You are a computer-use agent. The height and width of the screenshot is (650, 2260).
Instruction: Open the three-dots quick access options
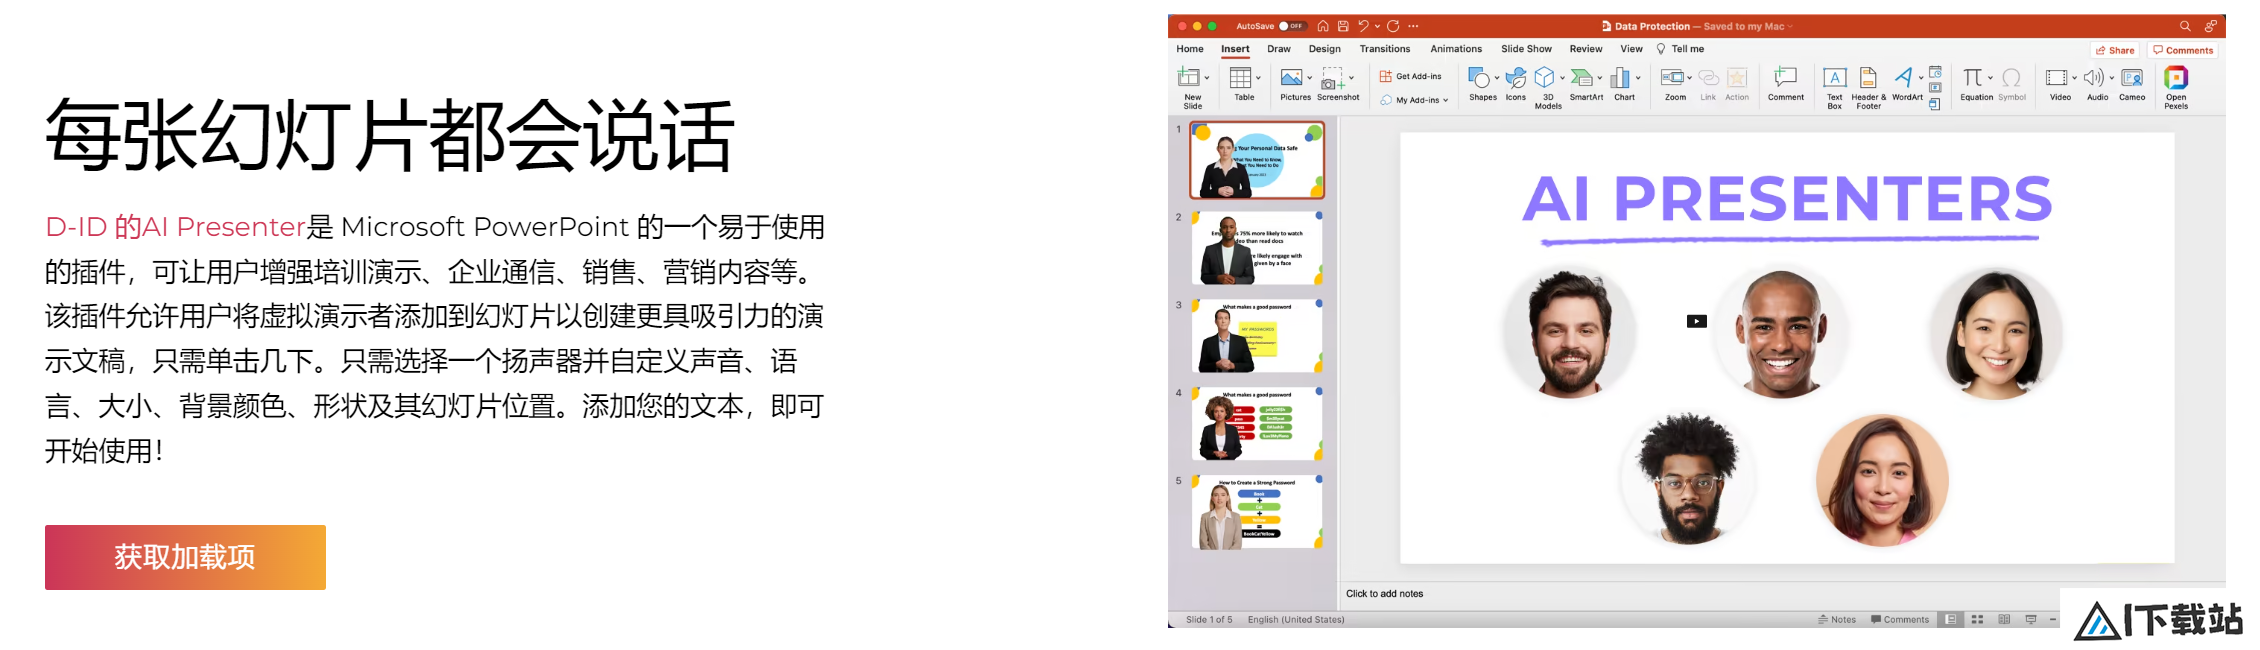pos(1413,26)
